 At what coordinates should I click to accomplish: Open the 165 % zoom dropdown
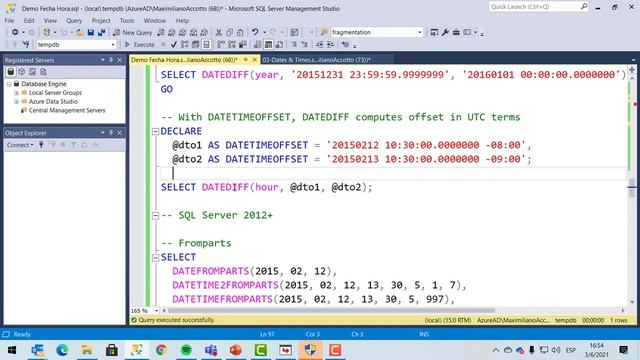tap(156, 311)
